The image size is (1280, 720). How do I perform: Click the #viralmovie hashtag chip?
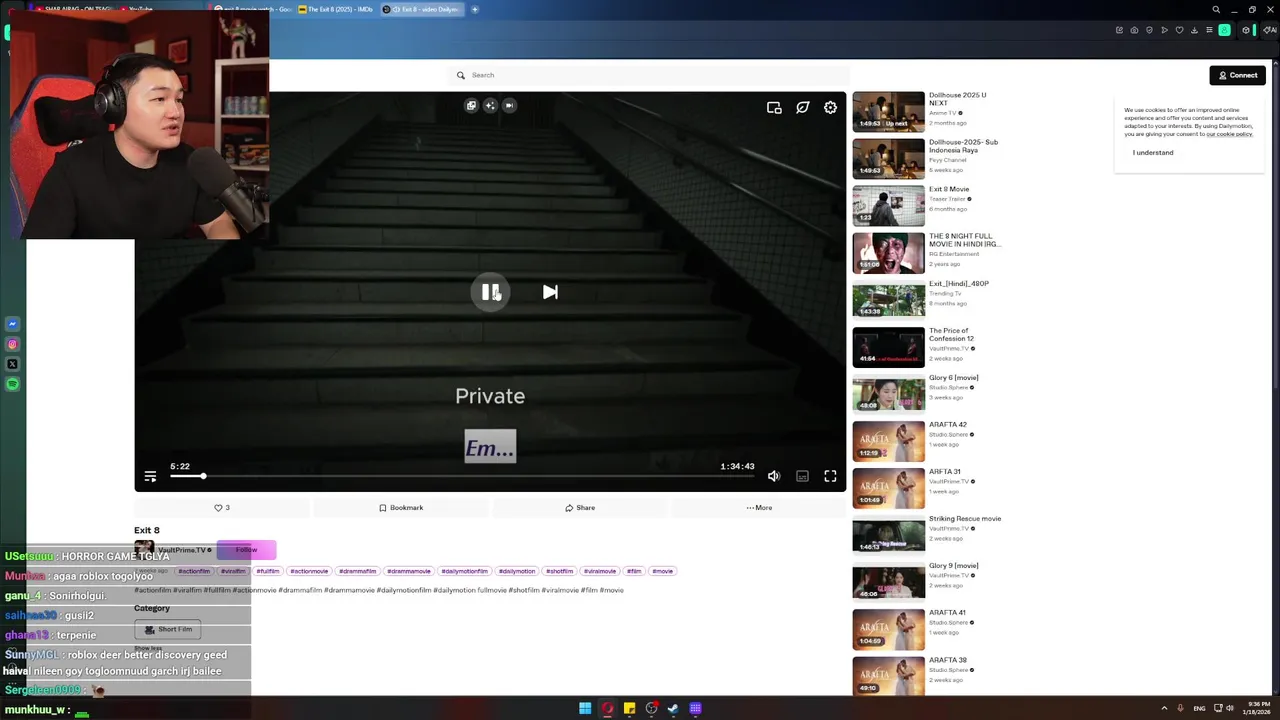point(600,571)
